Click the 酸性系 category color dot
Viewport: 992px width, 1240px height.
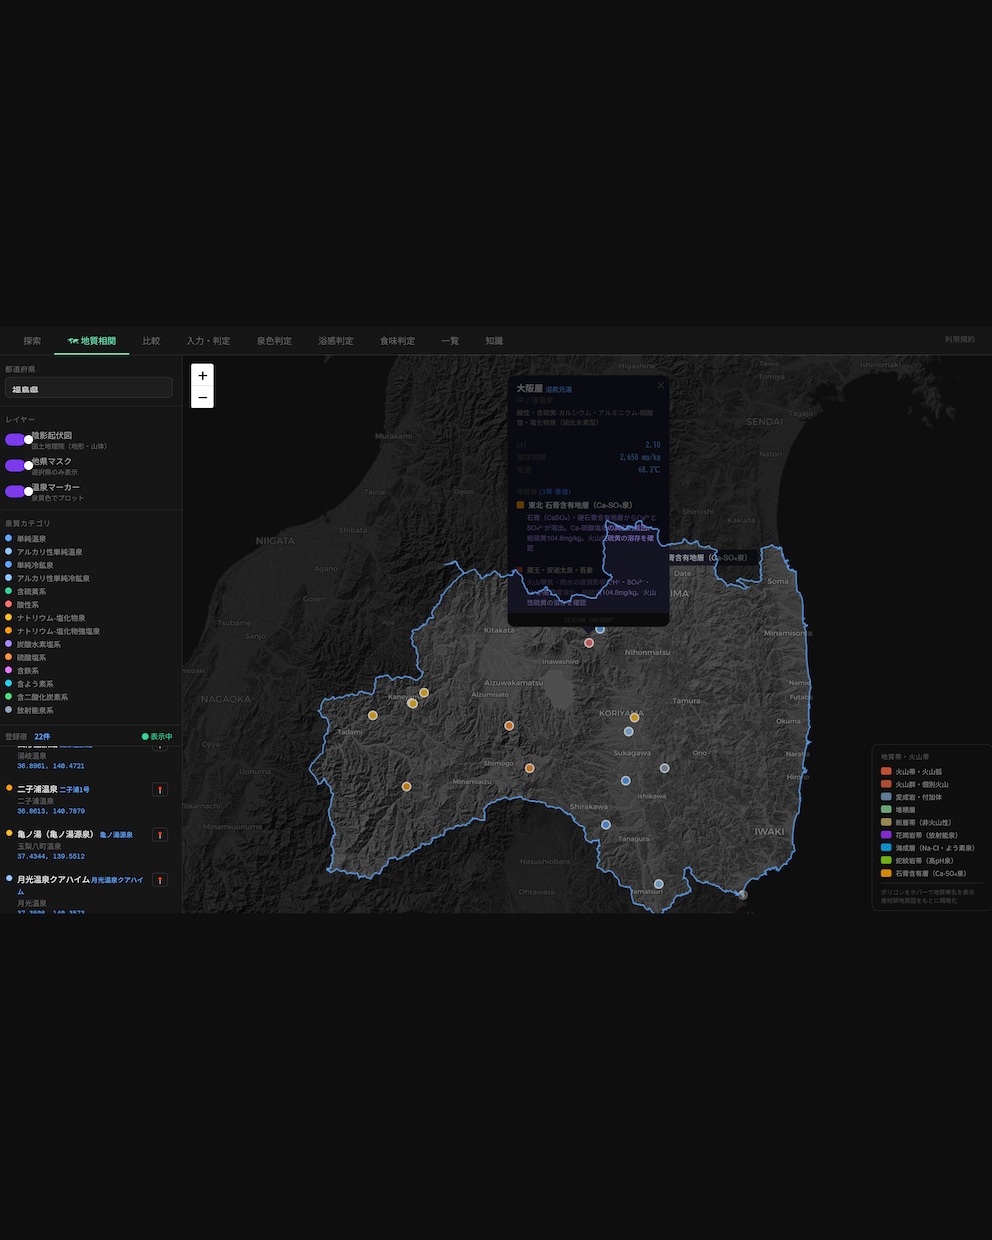pos(9,604)
